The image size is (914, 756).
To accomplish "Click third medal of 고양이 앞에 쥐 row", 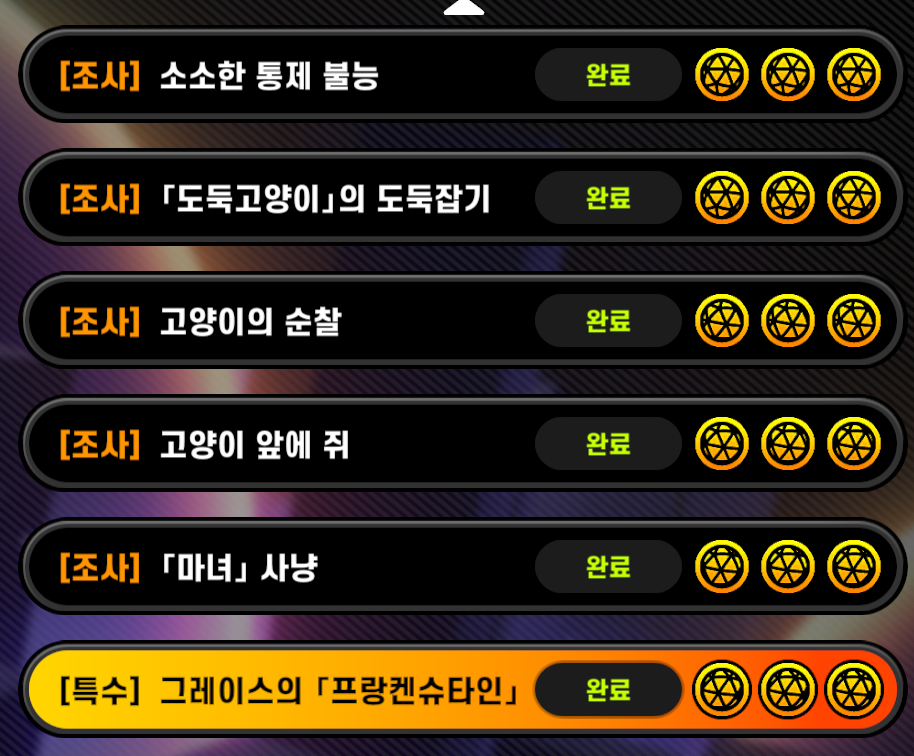I will pyautogui.click(x=854, y=444).
